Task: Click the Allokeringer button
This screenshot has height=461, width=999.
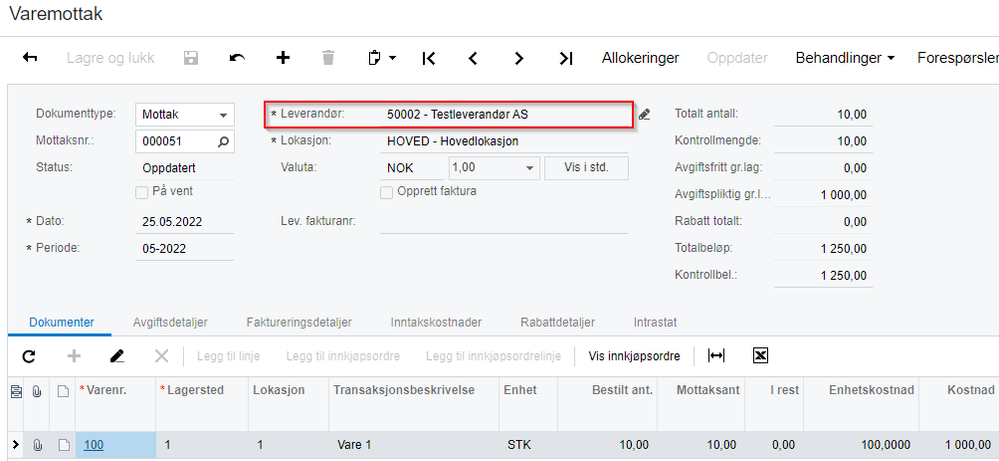Action: pyautogui.click(x=640, y=58)
